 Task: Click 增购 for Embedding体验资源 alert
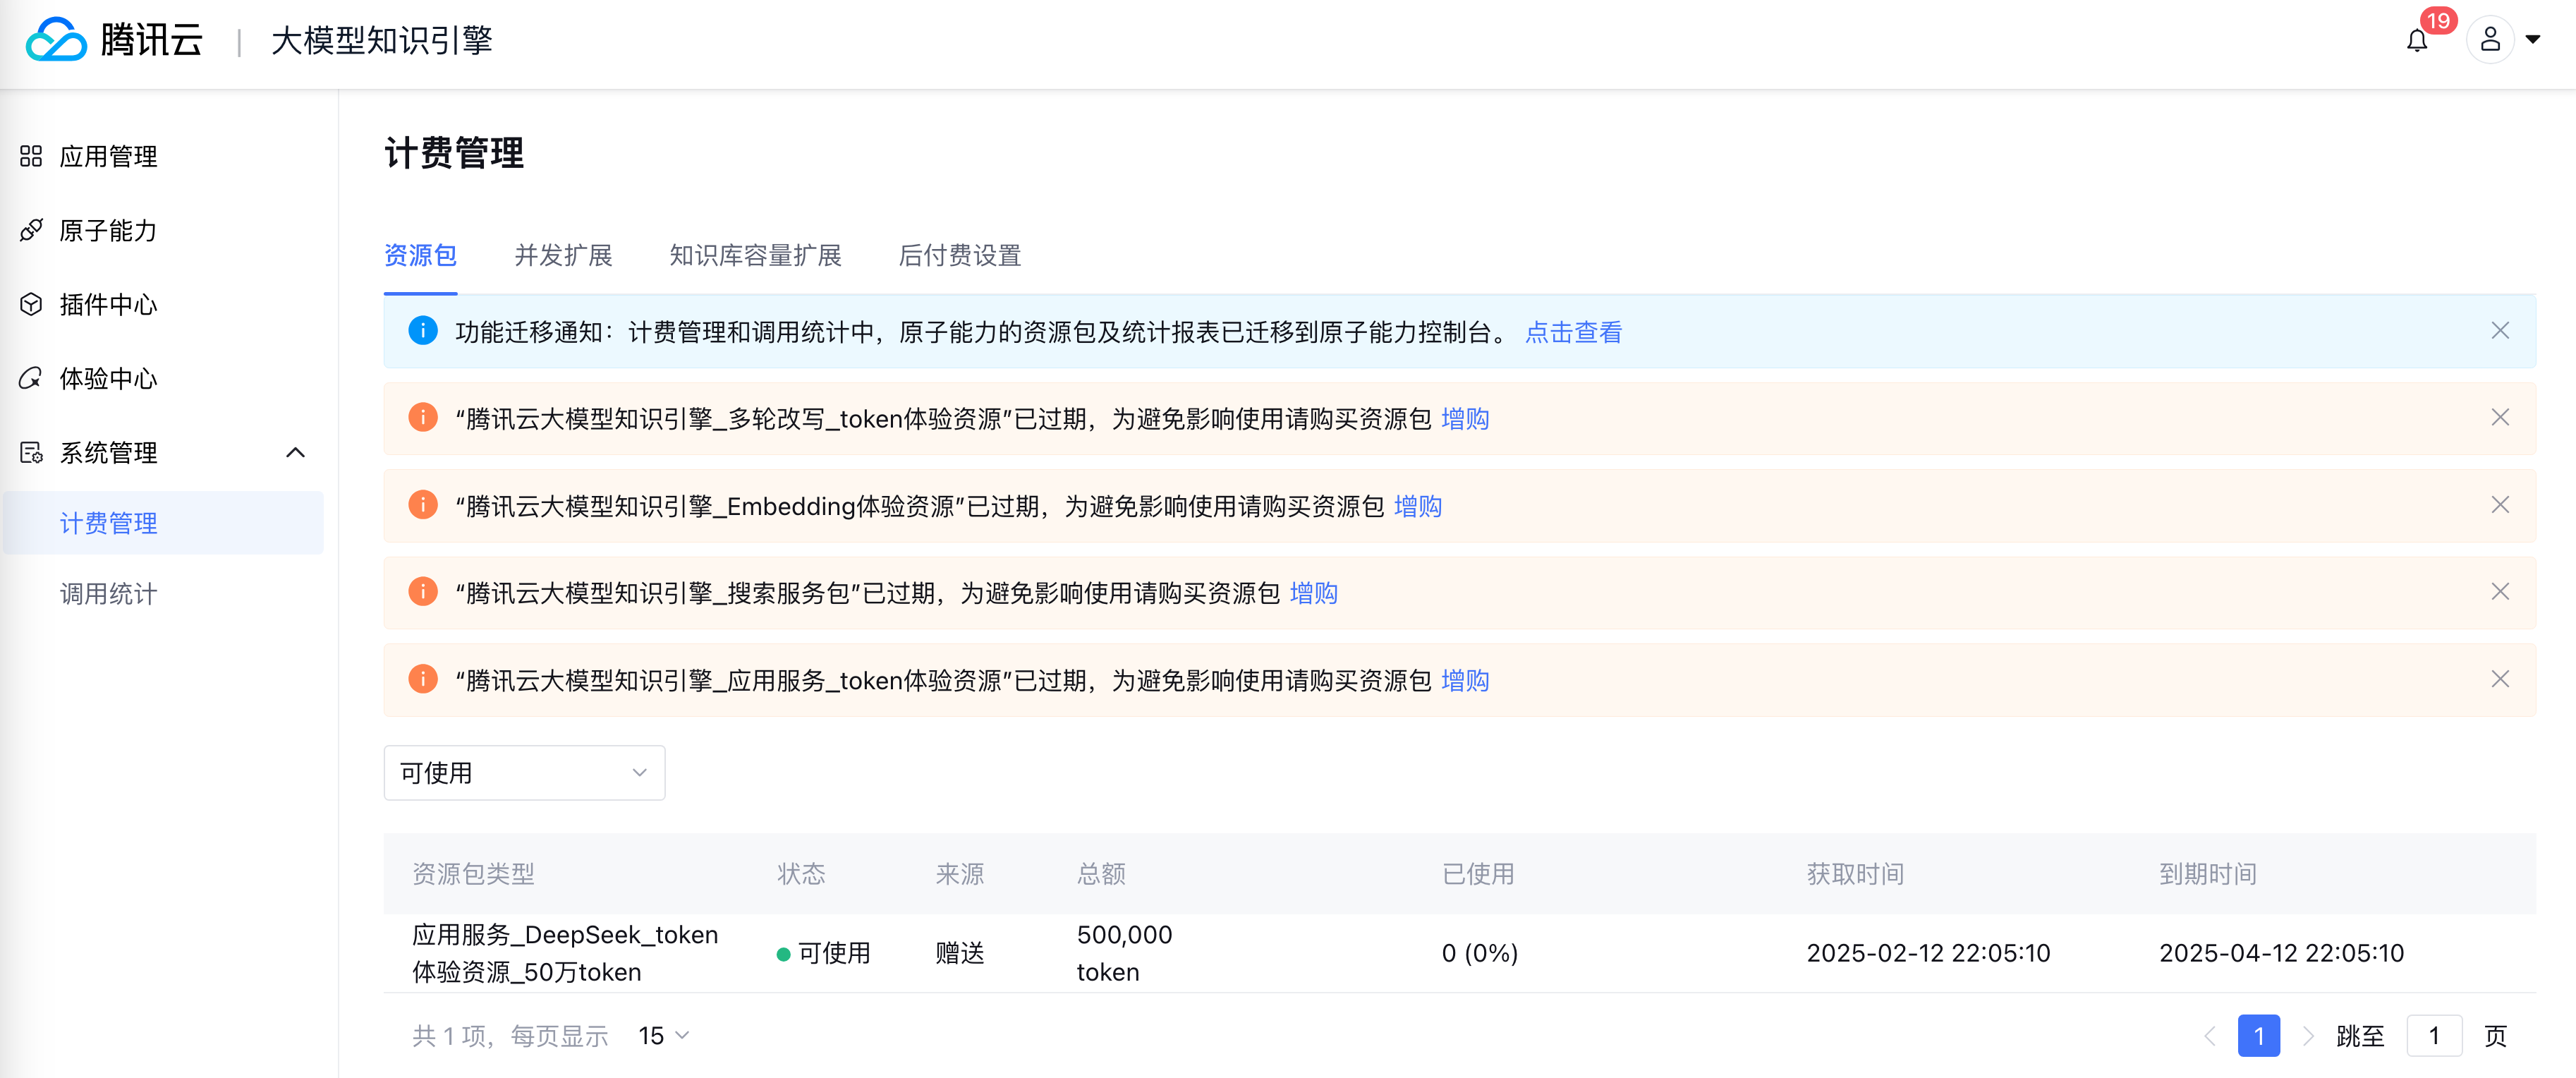tap(1417, 507)
